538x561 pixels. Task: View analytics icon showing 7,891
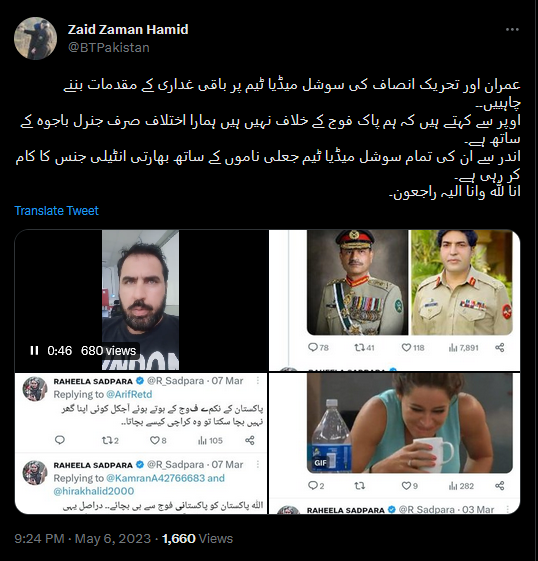tap(453, 347)
